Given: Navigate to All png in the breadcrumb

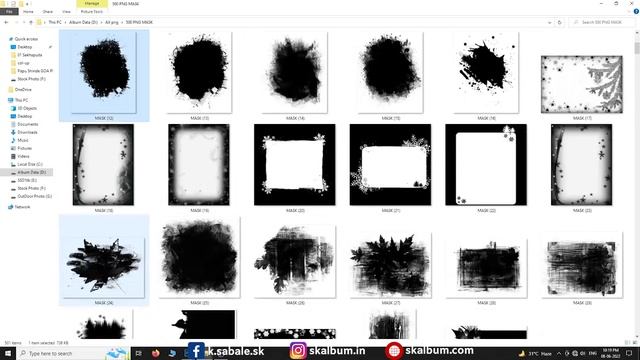Looking at the screenshot, I should coord(112,22).
